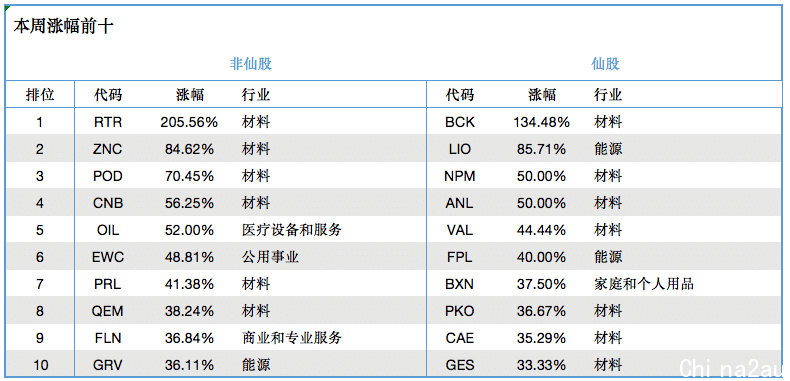
Task: Select the 本周涨幅前十 title cell
Action: 63,27
